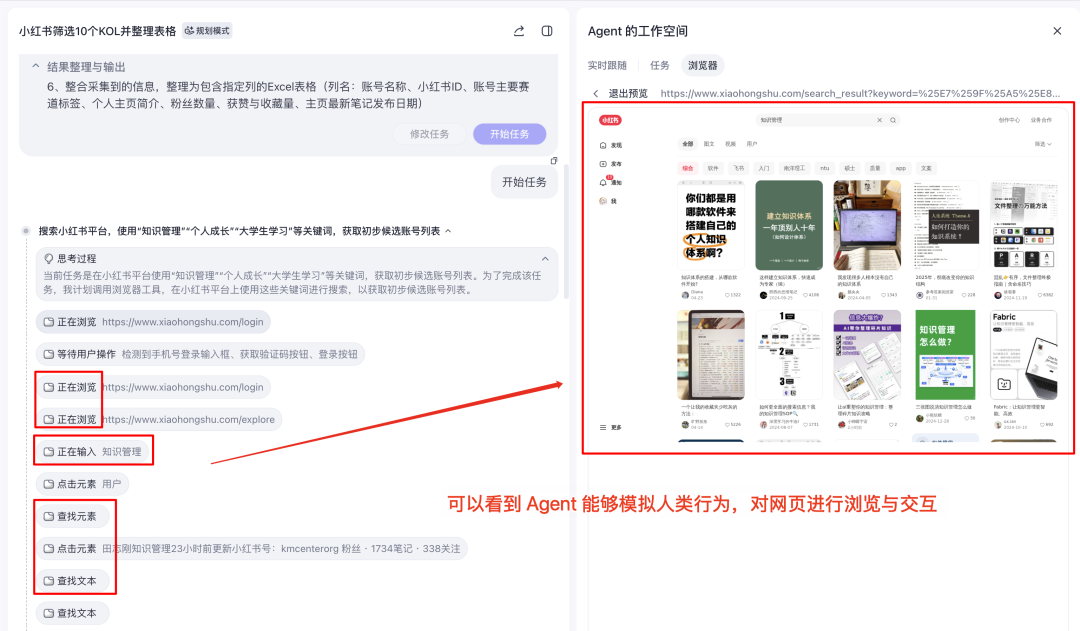The height and width of the screenshot is (631, 1080).
Task: Clear the 知识管理 search with X icon
Action: pos(880,120)
